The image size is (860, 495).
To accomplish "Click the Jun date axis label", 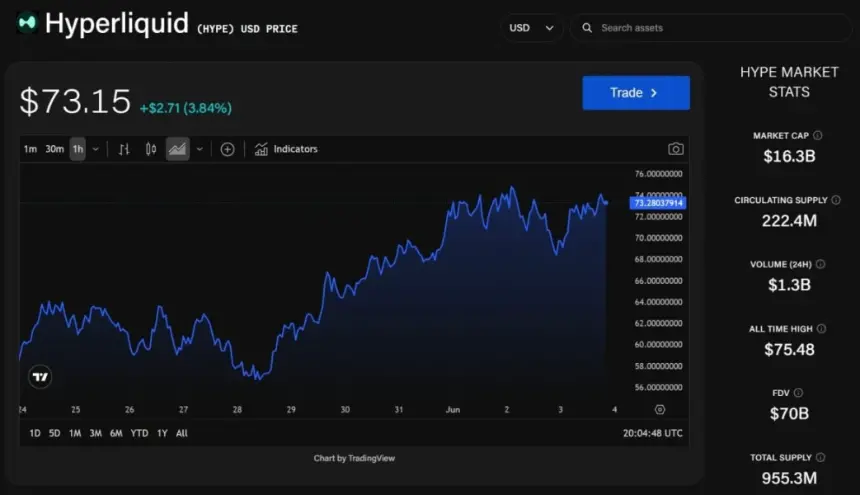I will coord(452,409).
